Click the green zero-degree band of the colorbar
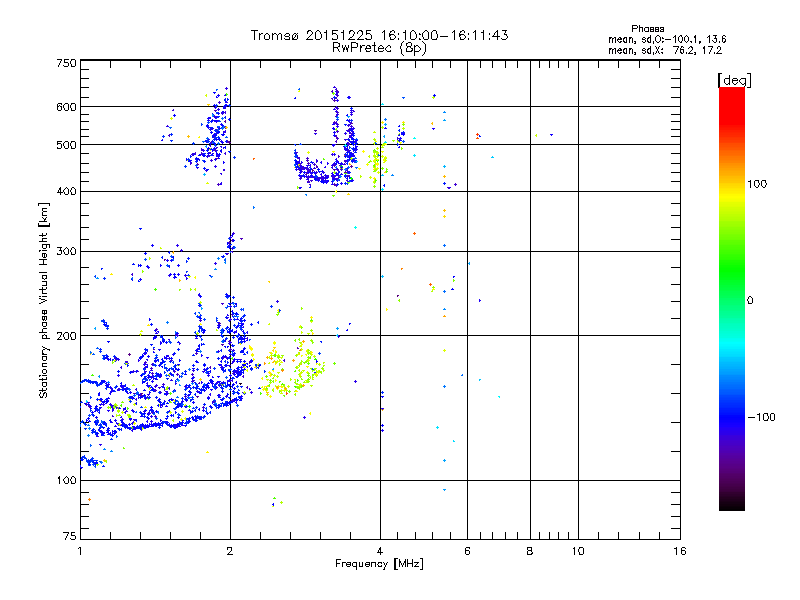 (x=732, y=300)
